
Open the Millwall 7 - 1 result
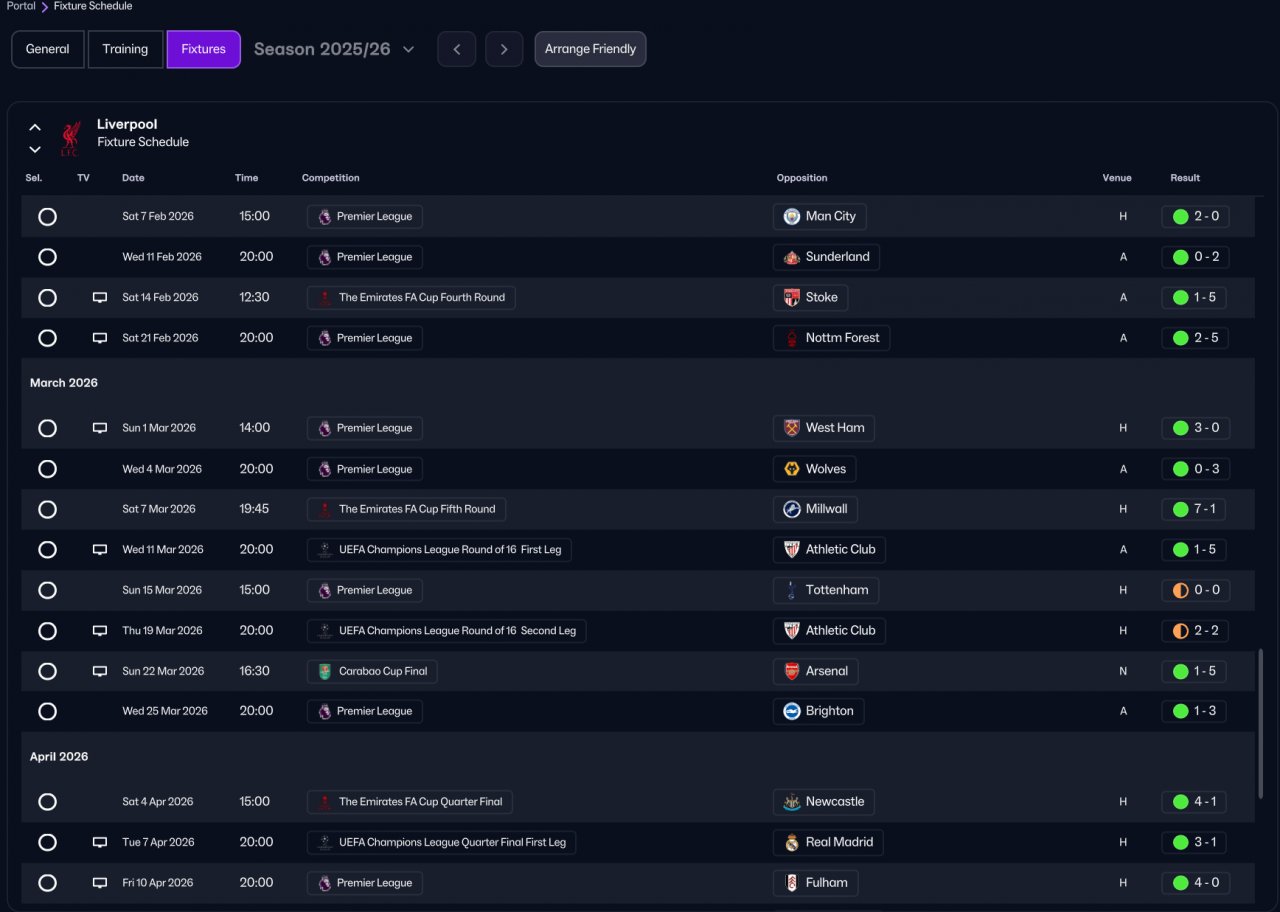1195,509
